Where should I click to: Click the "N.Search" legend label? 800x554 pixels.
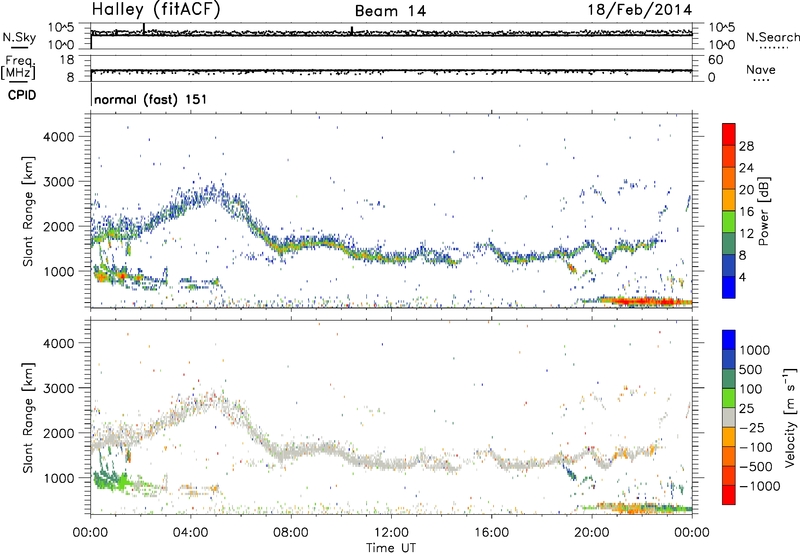coord(772,37)
